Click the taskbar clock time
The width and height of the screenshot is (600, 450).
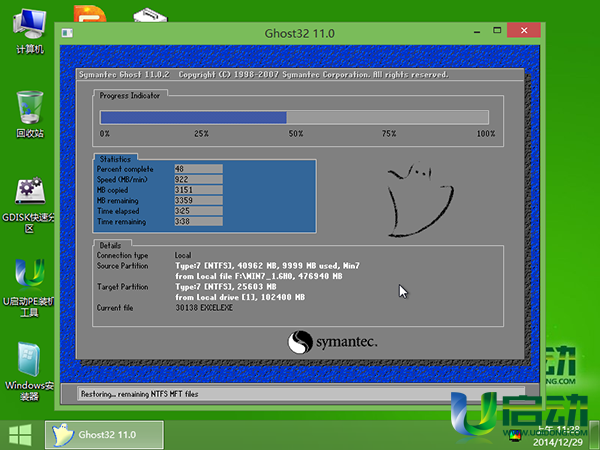click(x=559, y=429)
